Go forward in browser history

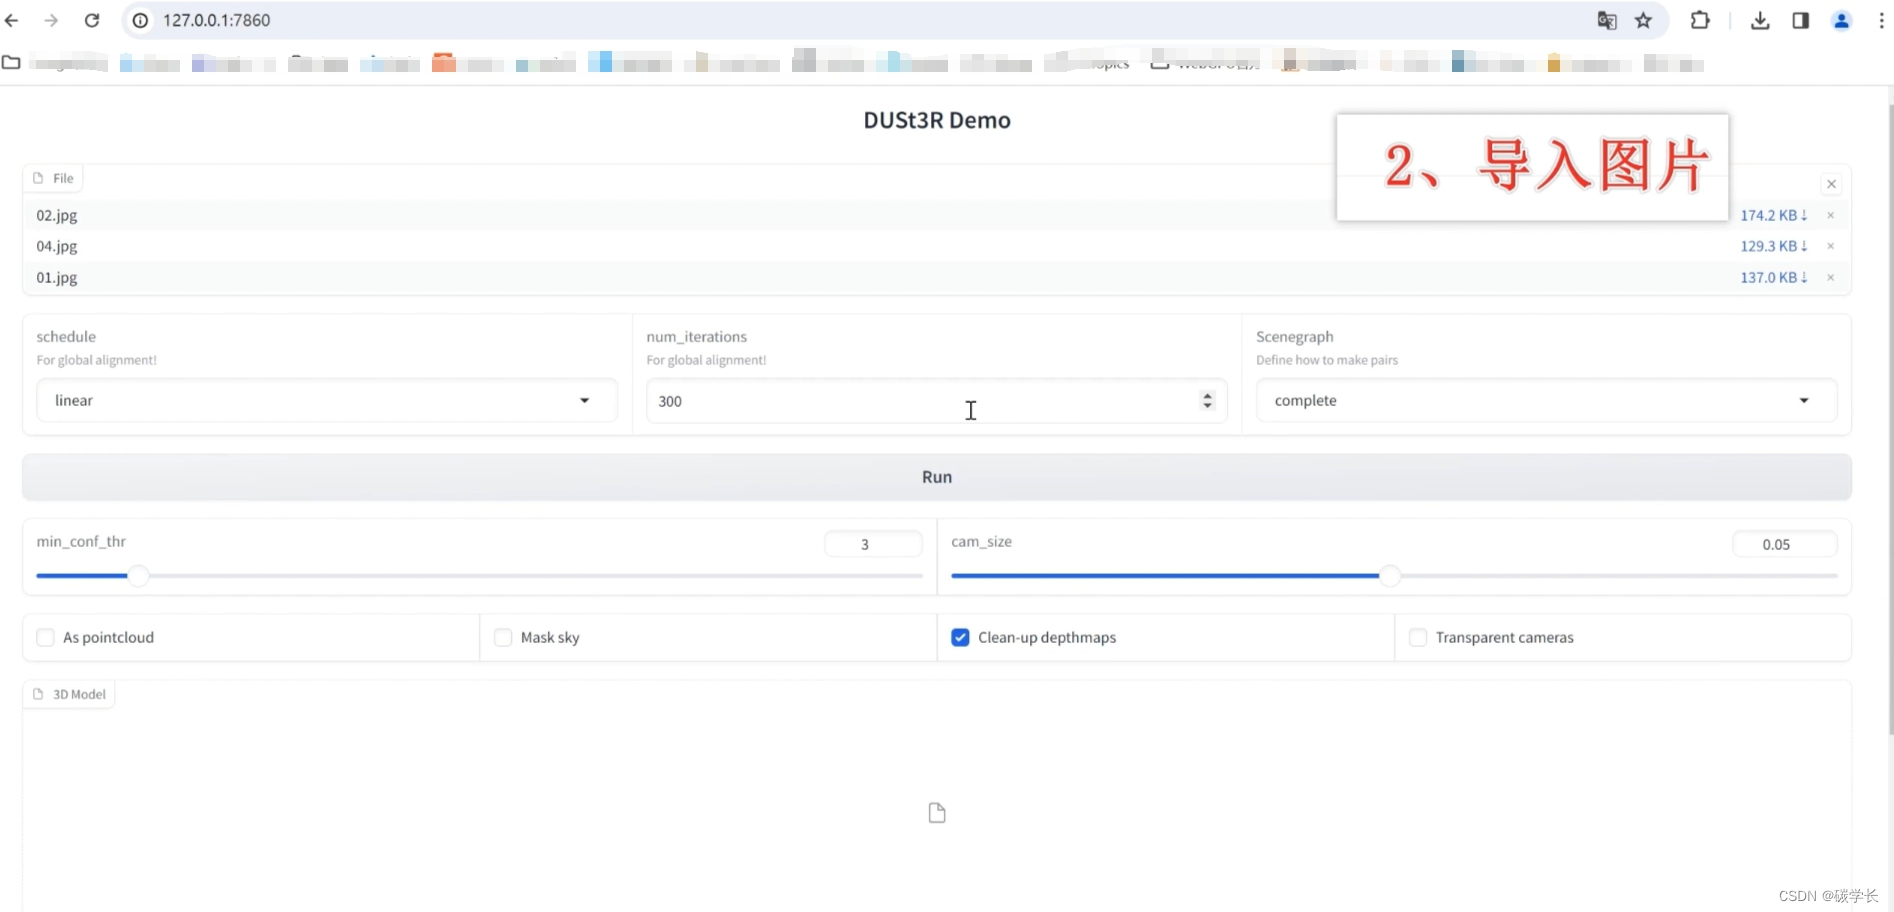[x=51, y=20]
